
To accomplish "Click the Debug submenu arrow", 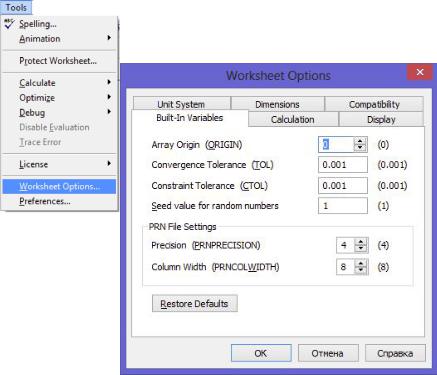I will click(109, 112).
